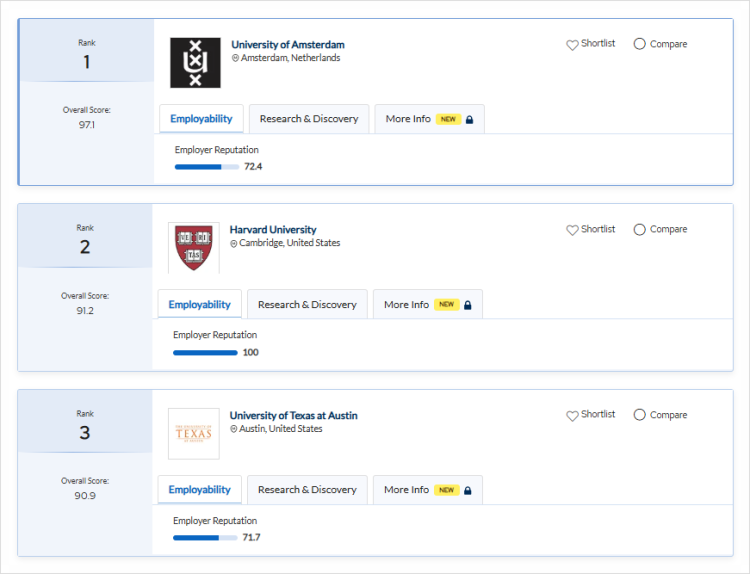This screenshot has width=750, height=574.
Task: Click the lock icon on Amsterdam's More Info tab
Action: [469, 119]
